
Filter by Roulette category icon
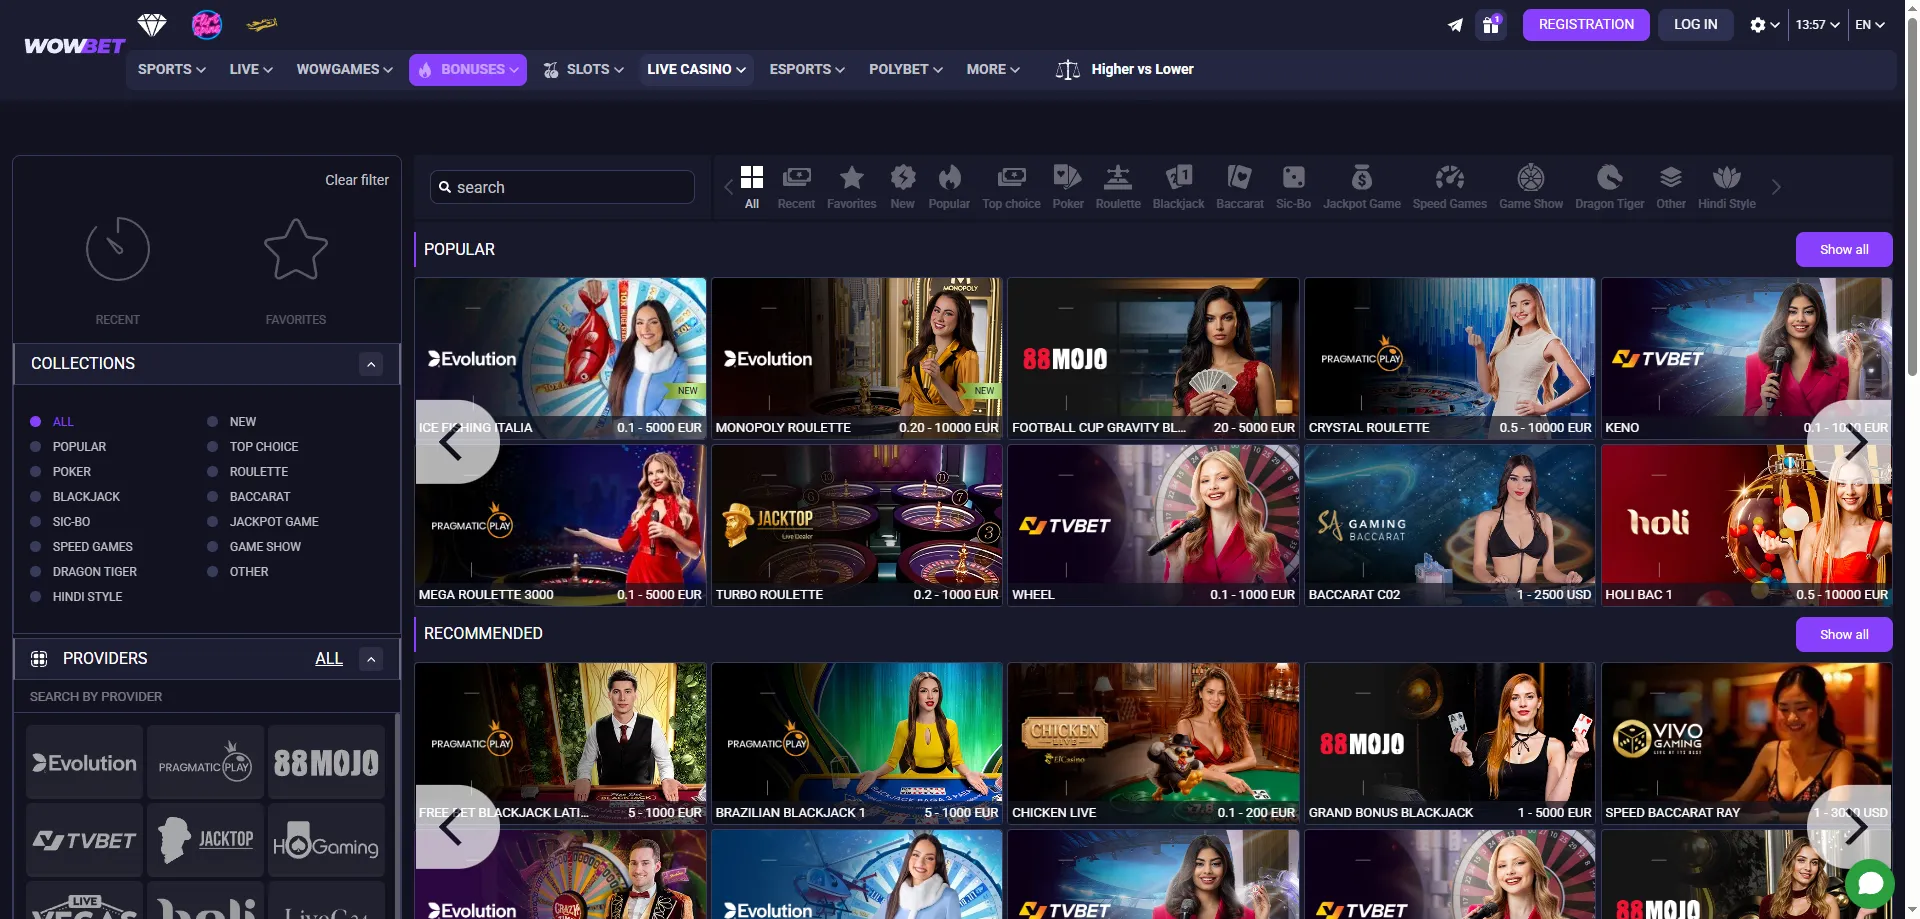(1118, 187)
